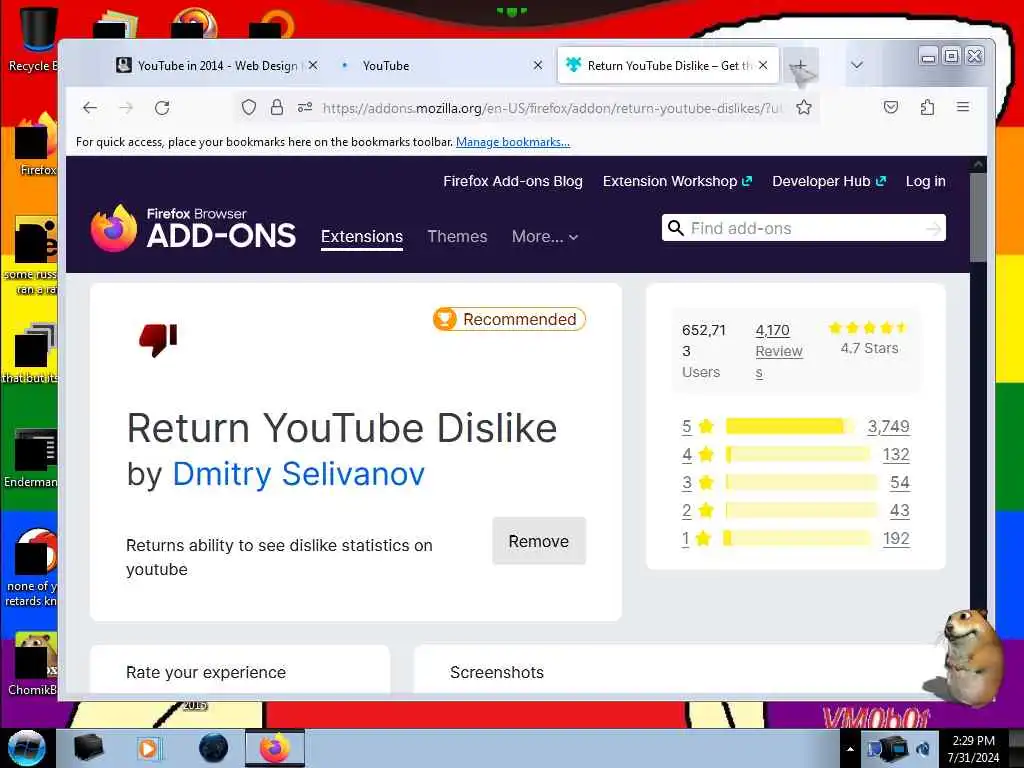Bookmark this page with the star icon
1024x768 pixels.
click(804, 107)
